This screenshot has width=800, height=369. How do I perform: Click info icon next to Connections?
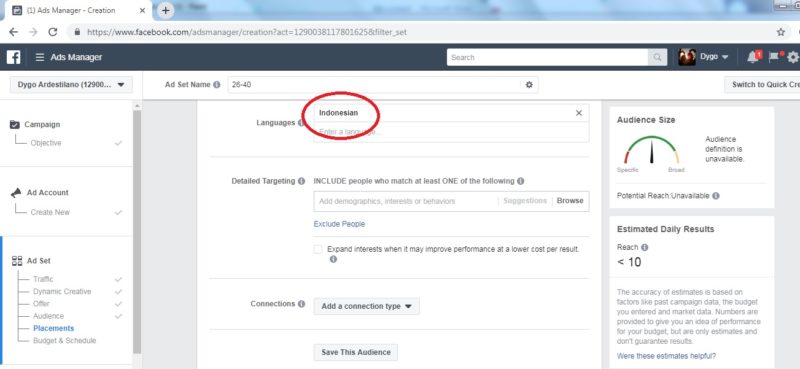point(302,304)
